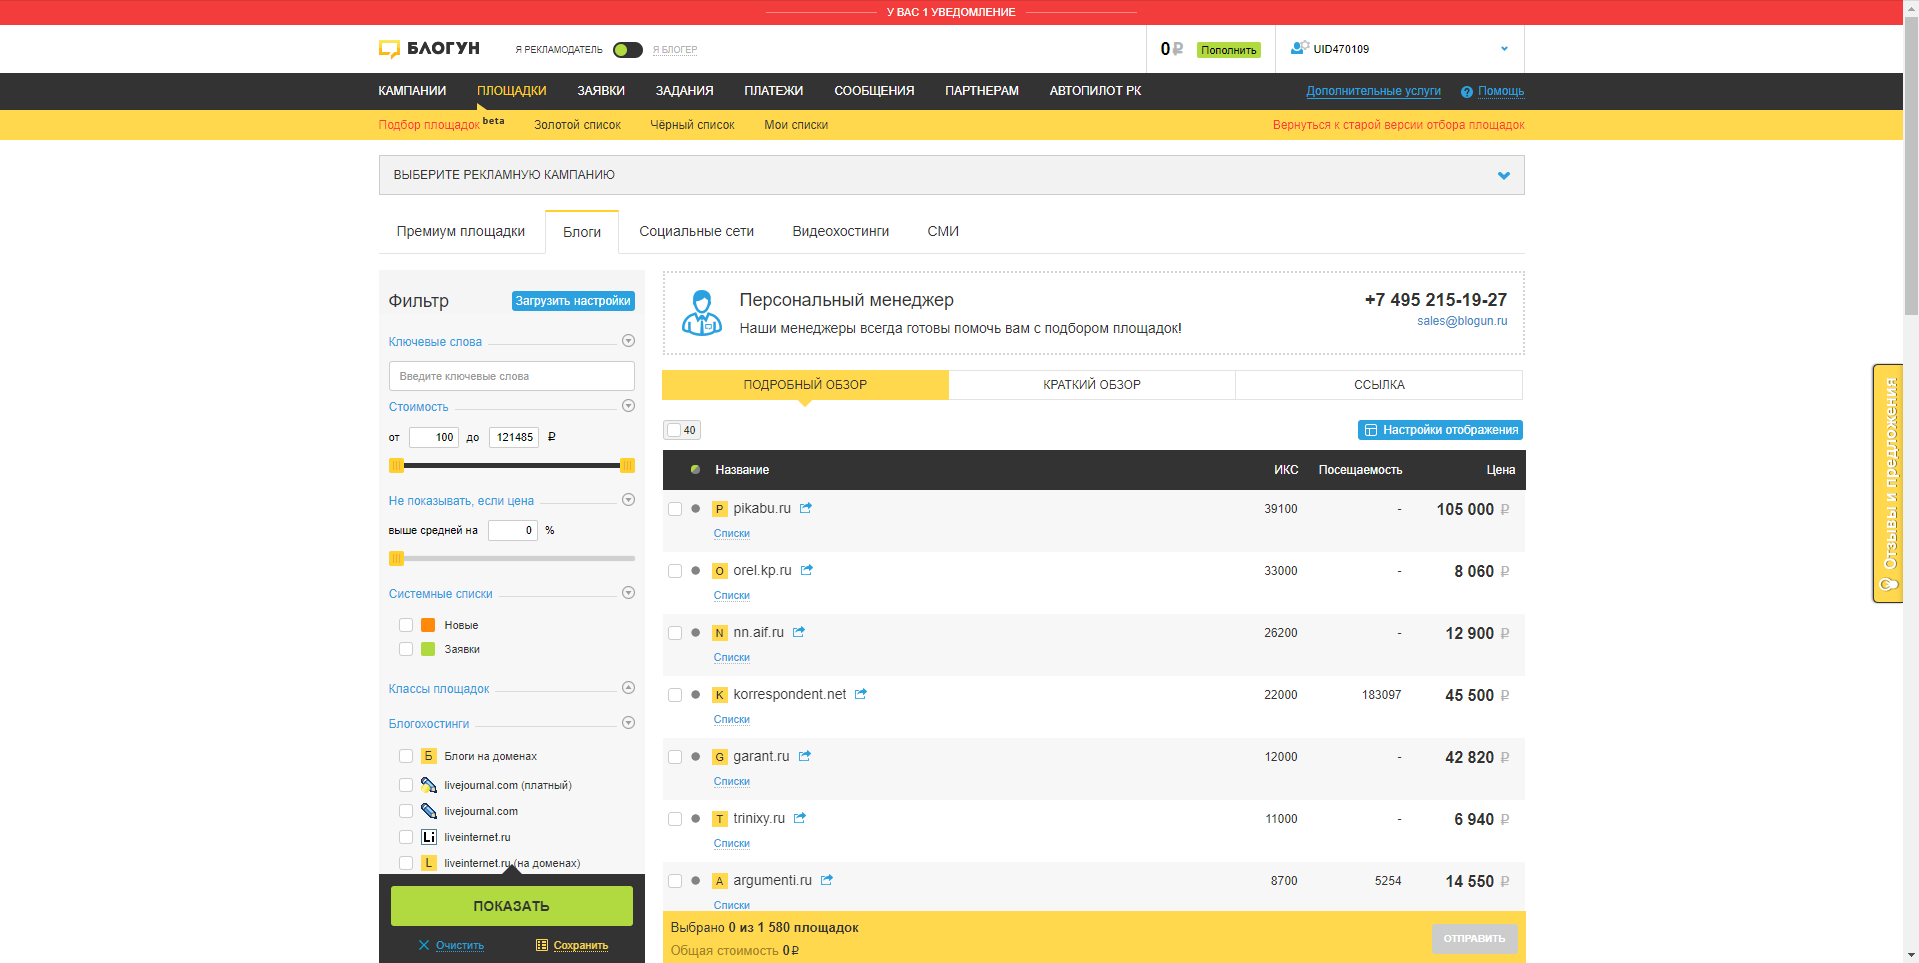Collapse the Стоимость filter section
This screenshot has width=1919, height=963.
(628, 406)
